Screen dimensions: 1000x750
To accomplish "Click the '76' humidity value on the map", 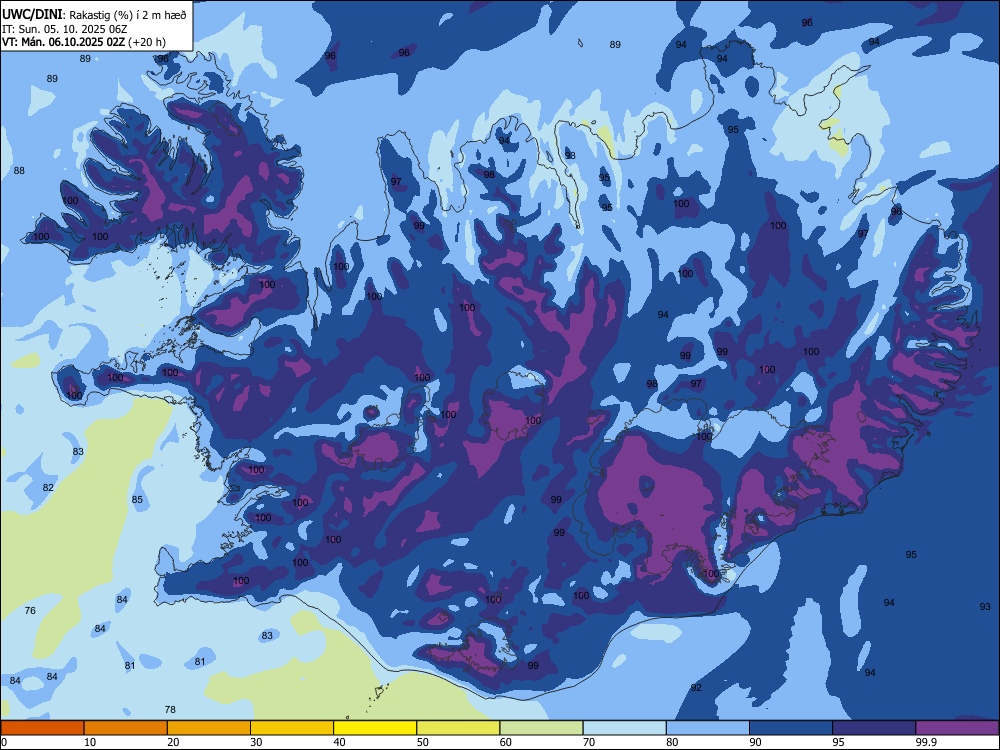I will [30, 611].
